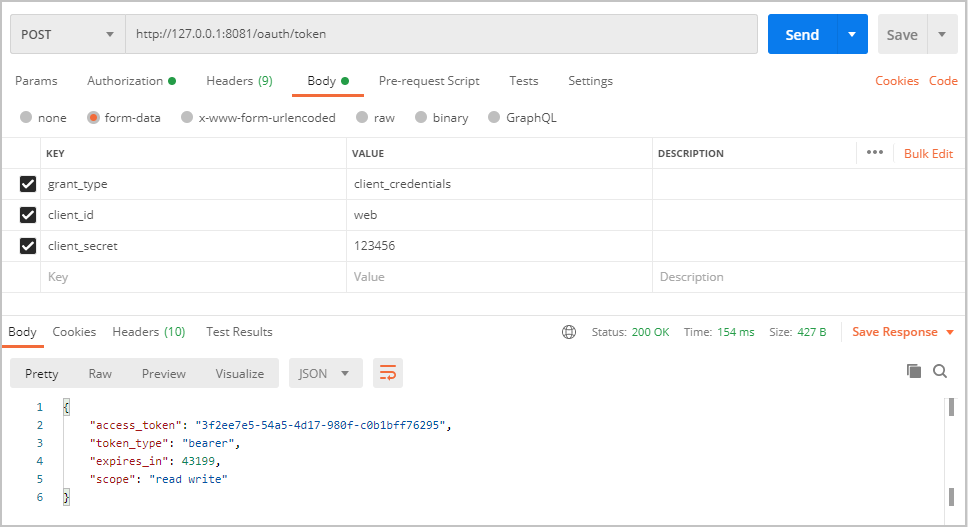
Task: Click the client_id key cell
Action: click(193, 215)
